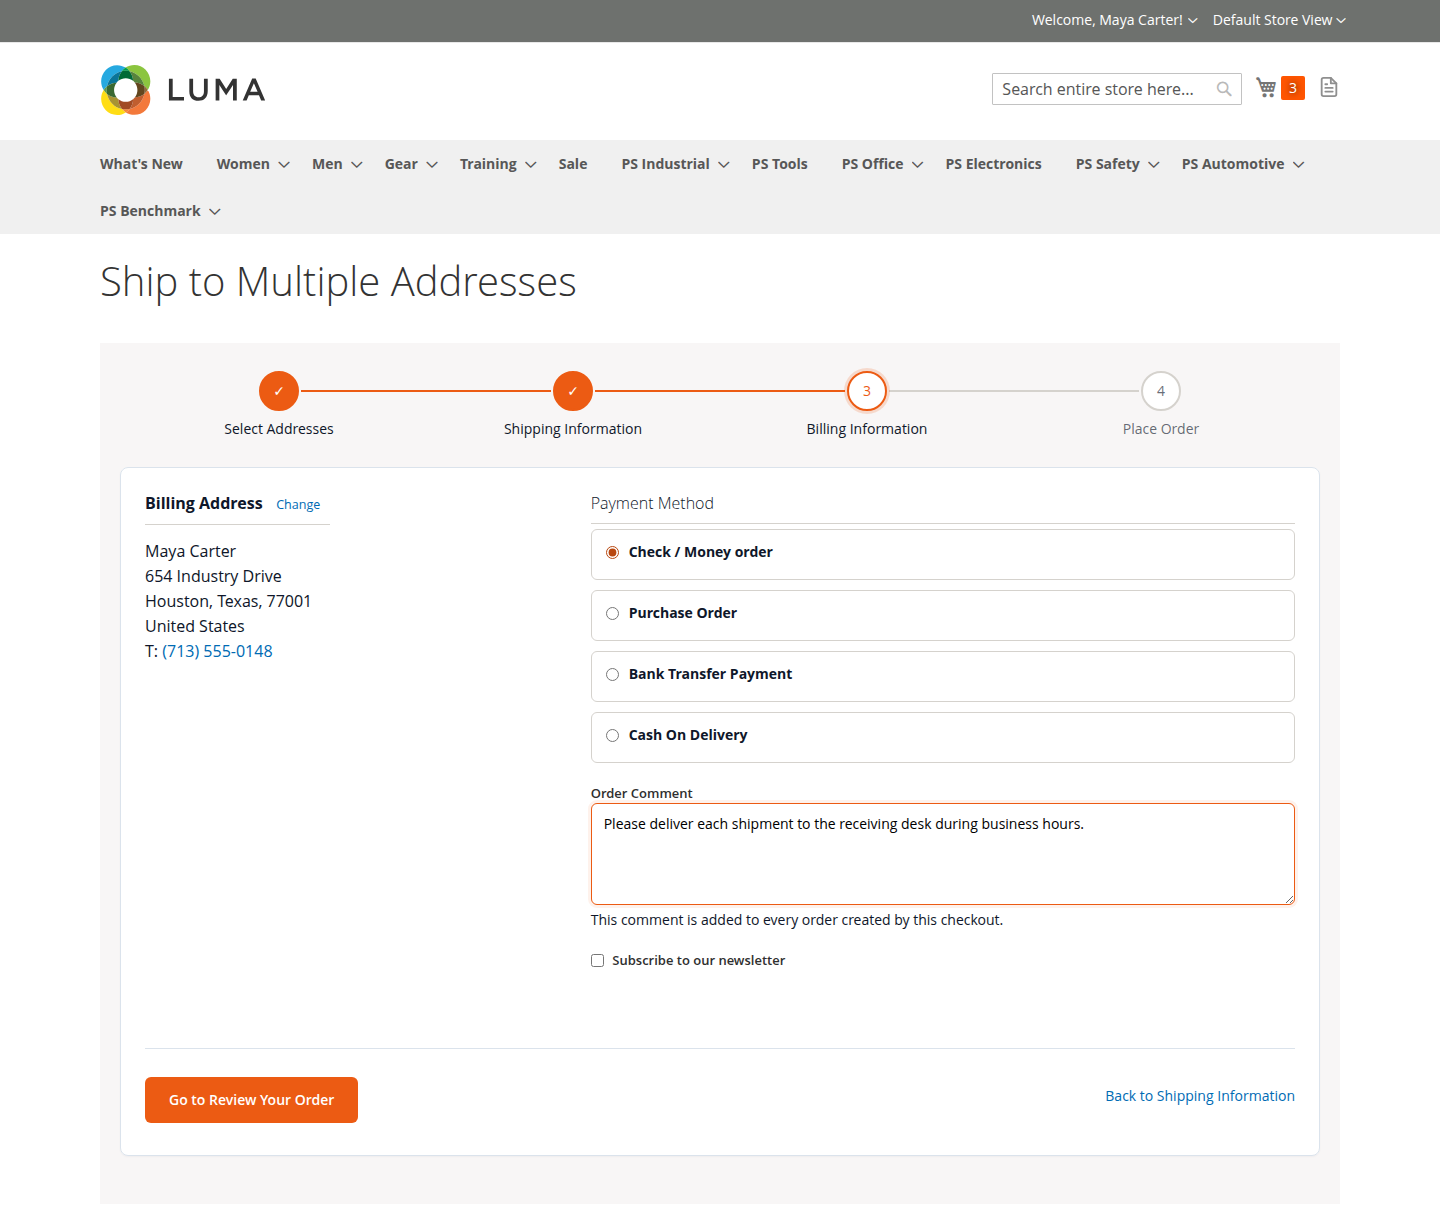Open the PS Electronics menu item
The image size is (1440, 1220).
pyautogui.click(x=994, y=164)
